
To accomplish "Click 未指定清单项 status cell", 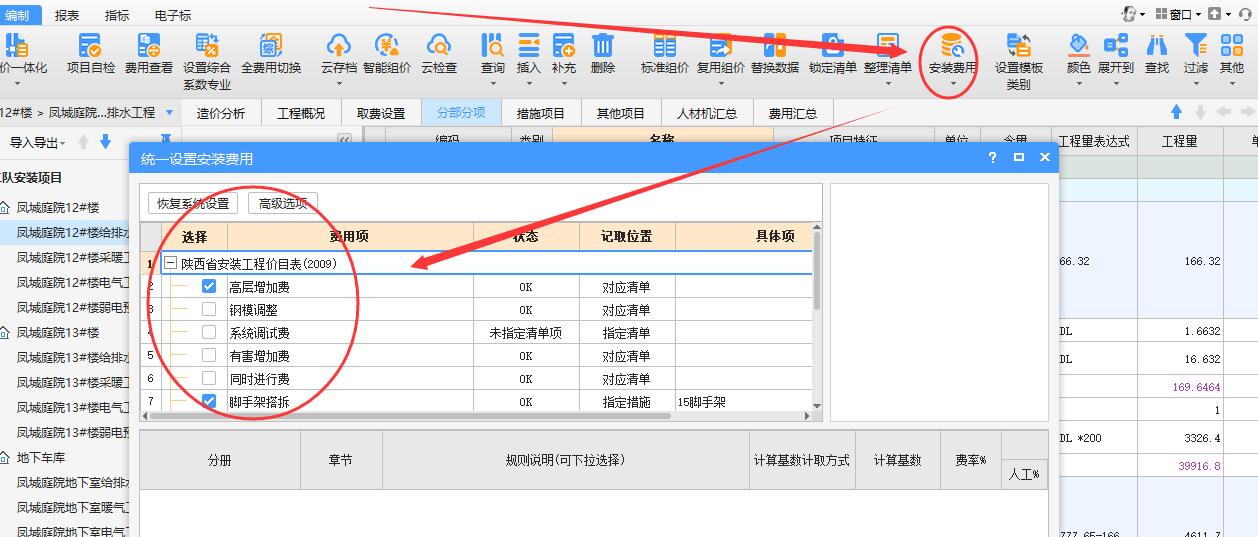I will [x=526, y=333].
